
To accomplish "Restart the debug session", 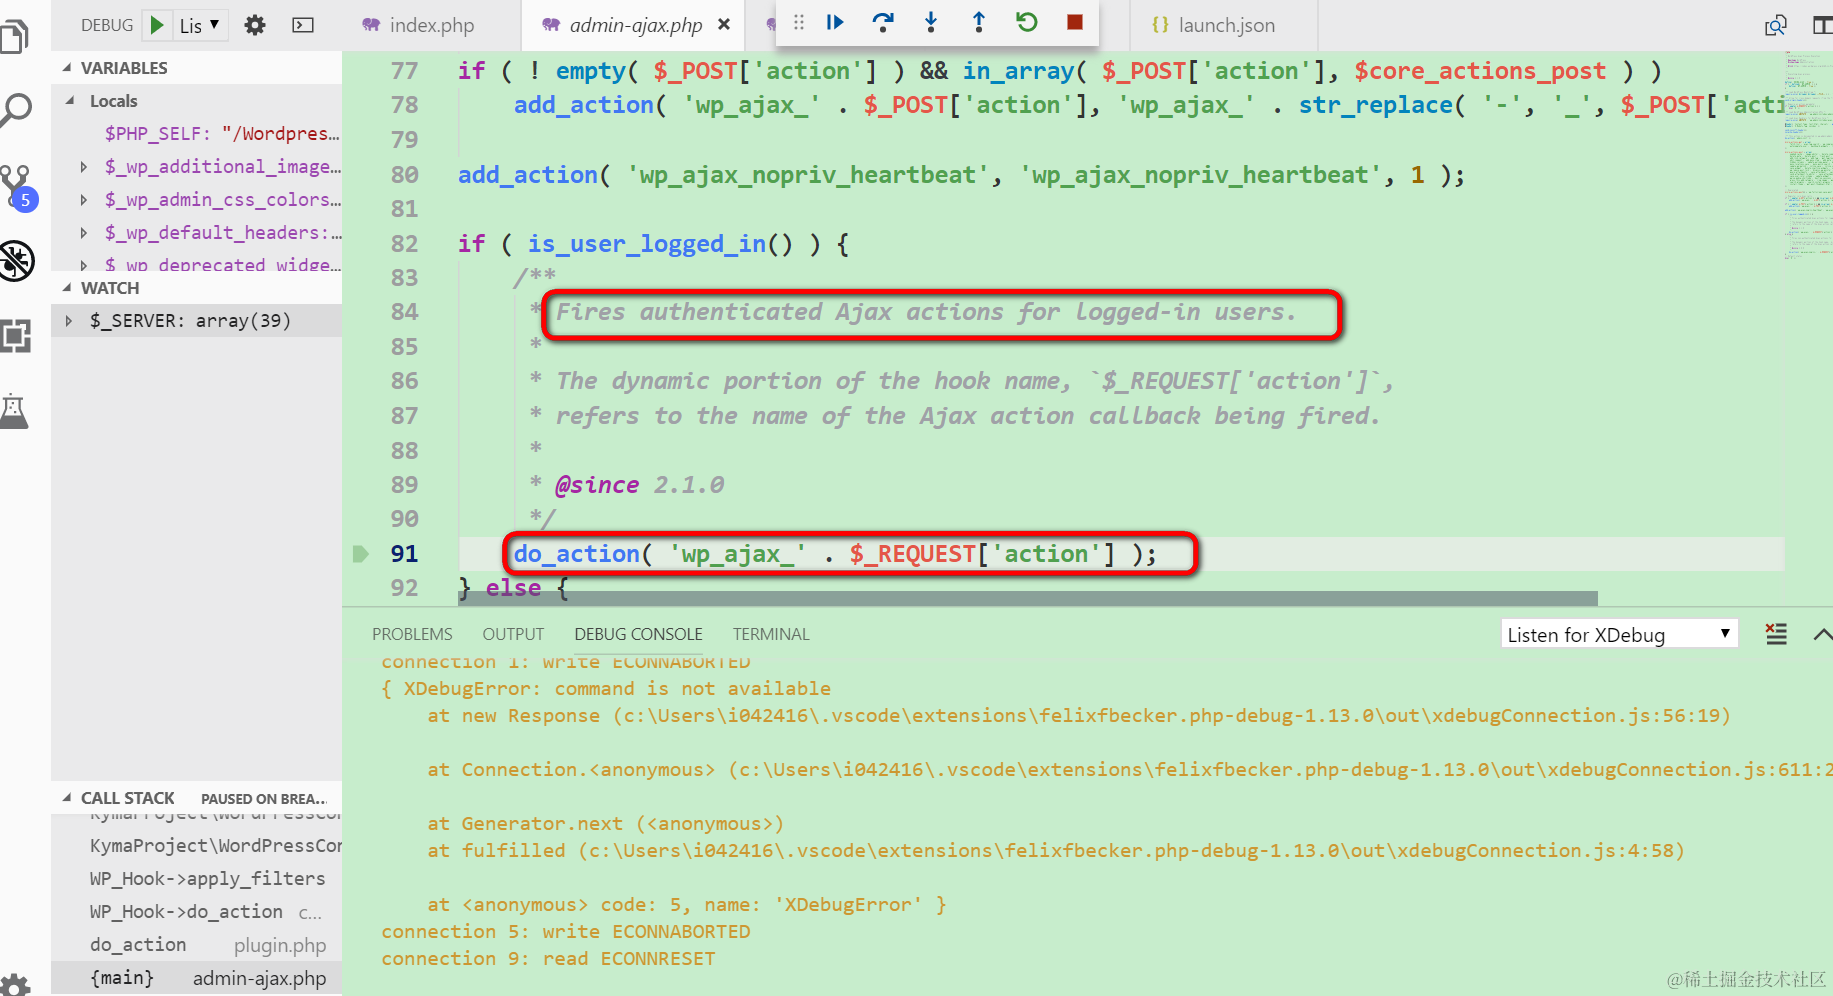I will click(1027, 22).
